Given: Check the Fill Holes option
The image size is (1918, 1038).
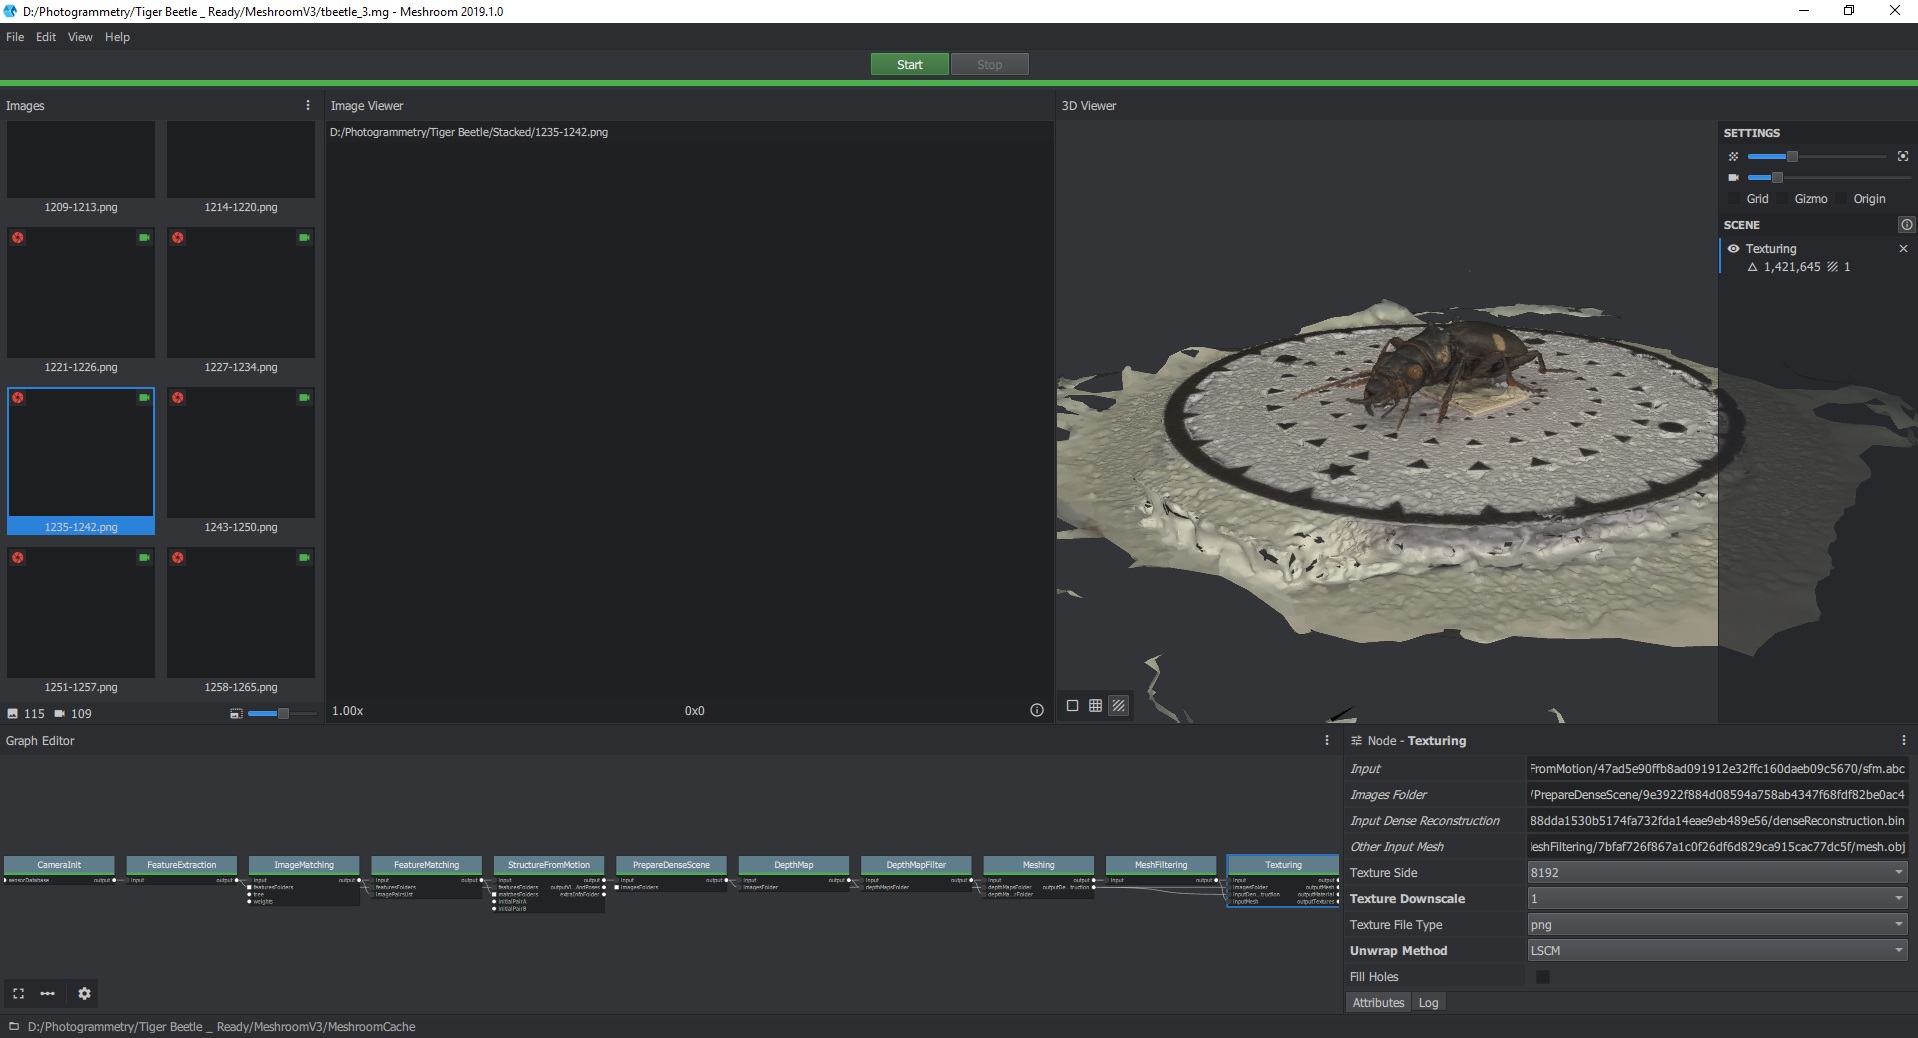Looking at the screenshot, I should click(1542, 977).
